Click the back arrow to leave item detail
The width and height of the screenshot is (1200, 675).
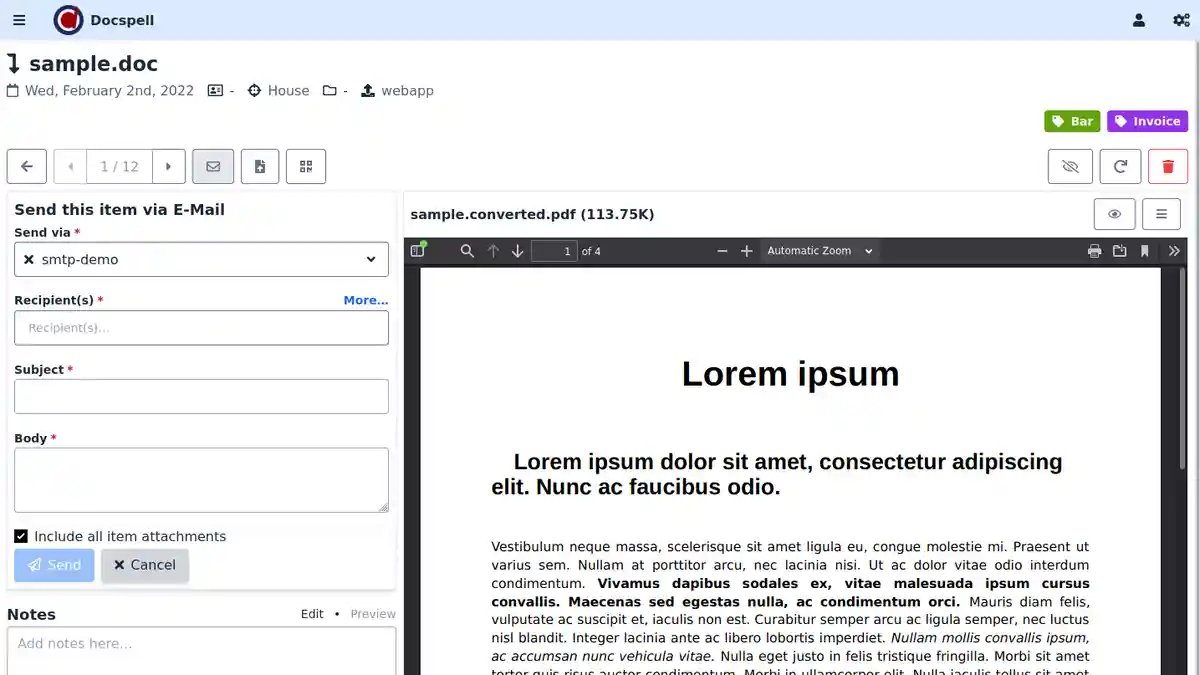[27, 166]
